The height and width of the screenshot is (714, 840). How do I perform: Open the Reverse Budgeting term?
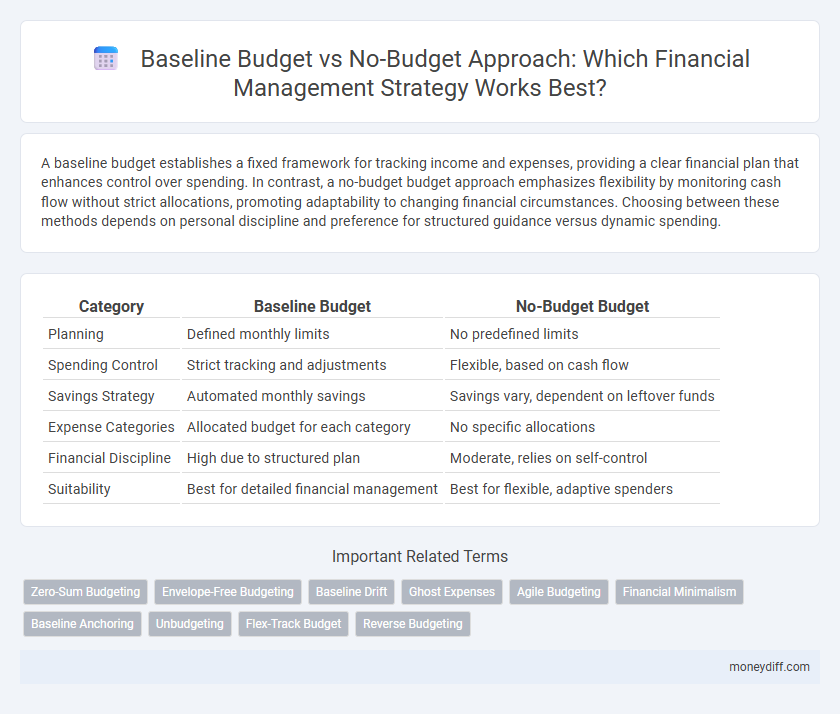(x=412, y=624)
